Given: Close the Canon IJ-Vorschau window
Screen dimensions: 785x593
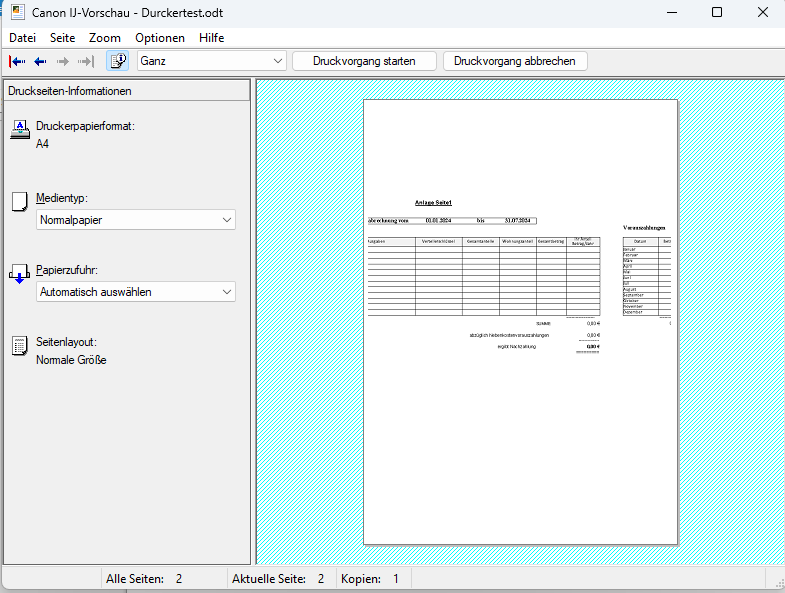Looking at the screenshot, I should 762,12.
